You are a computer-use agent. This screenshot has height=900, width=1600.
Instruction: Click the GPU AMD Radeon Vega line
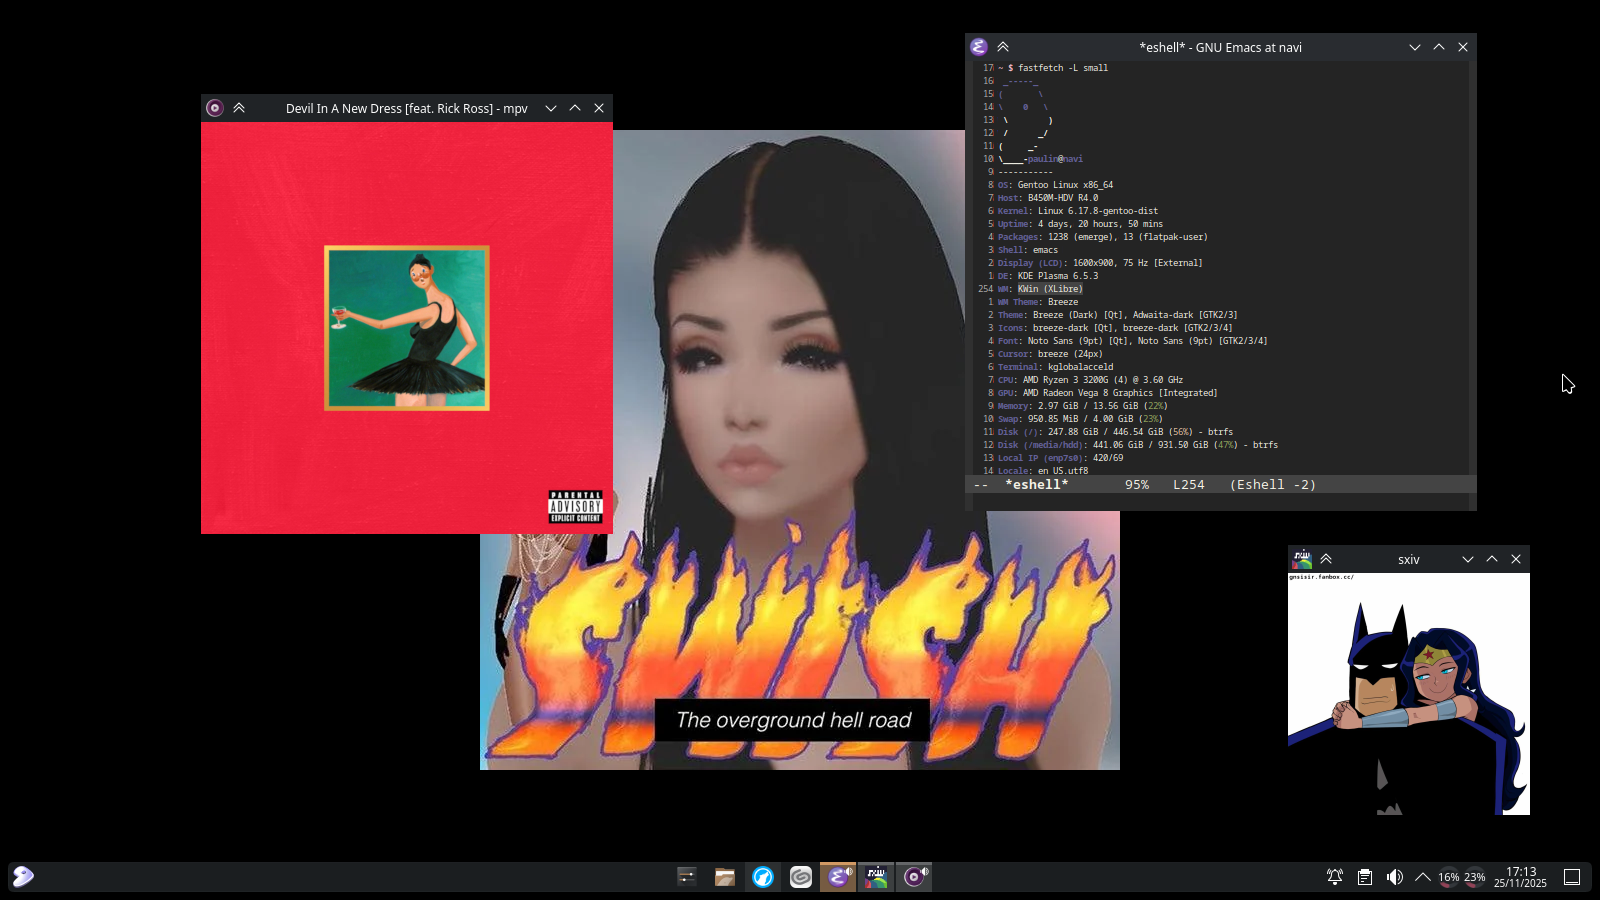(1107, 393)
